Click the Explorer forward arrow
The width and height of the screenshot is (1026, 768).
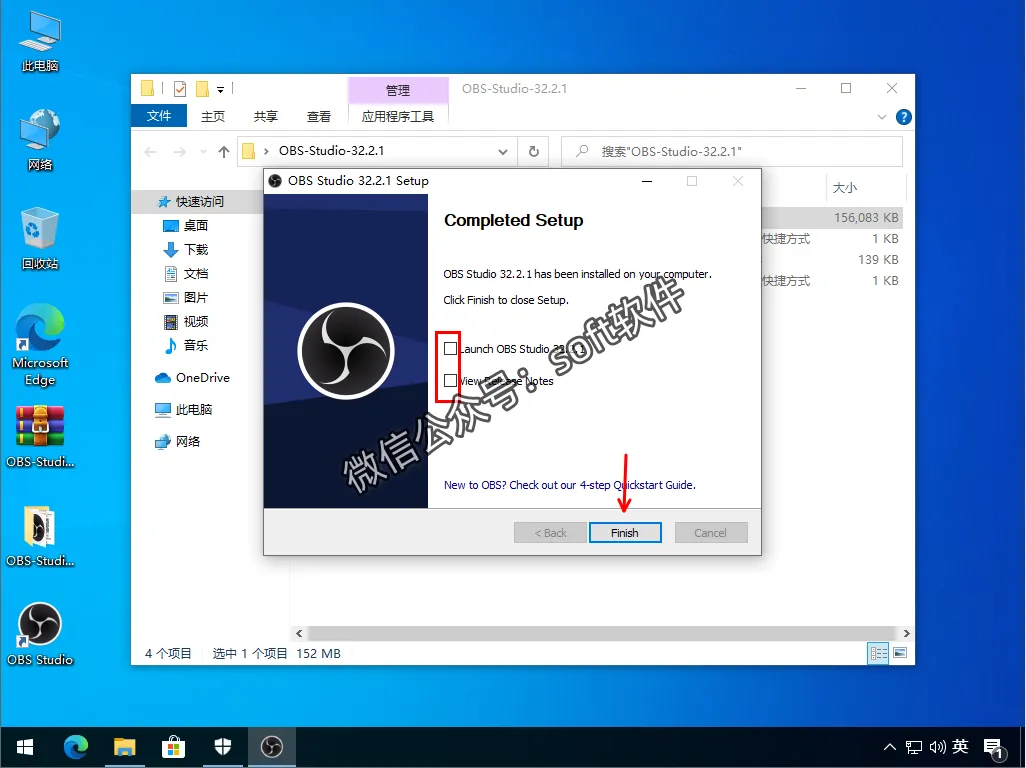pos(179,152)
